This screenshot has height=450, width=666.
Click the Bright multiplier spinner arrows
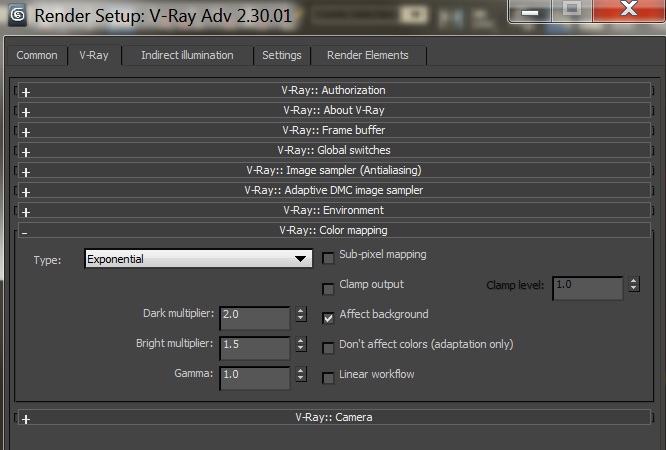[x=301, y=344]
